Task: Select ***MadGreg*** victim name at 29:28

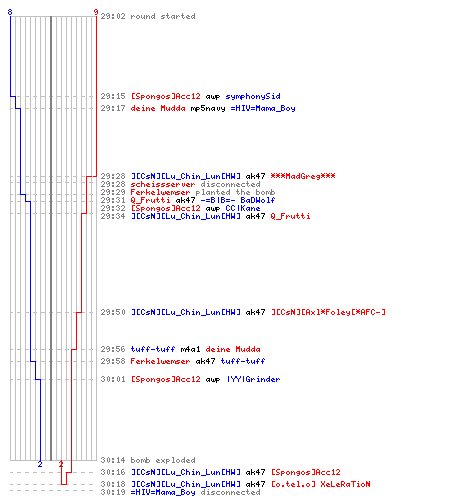Action: (303, 176)
